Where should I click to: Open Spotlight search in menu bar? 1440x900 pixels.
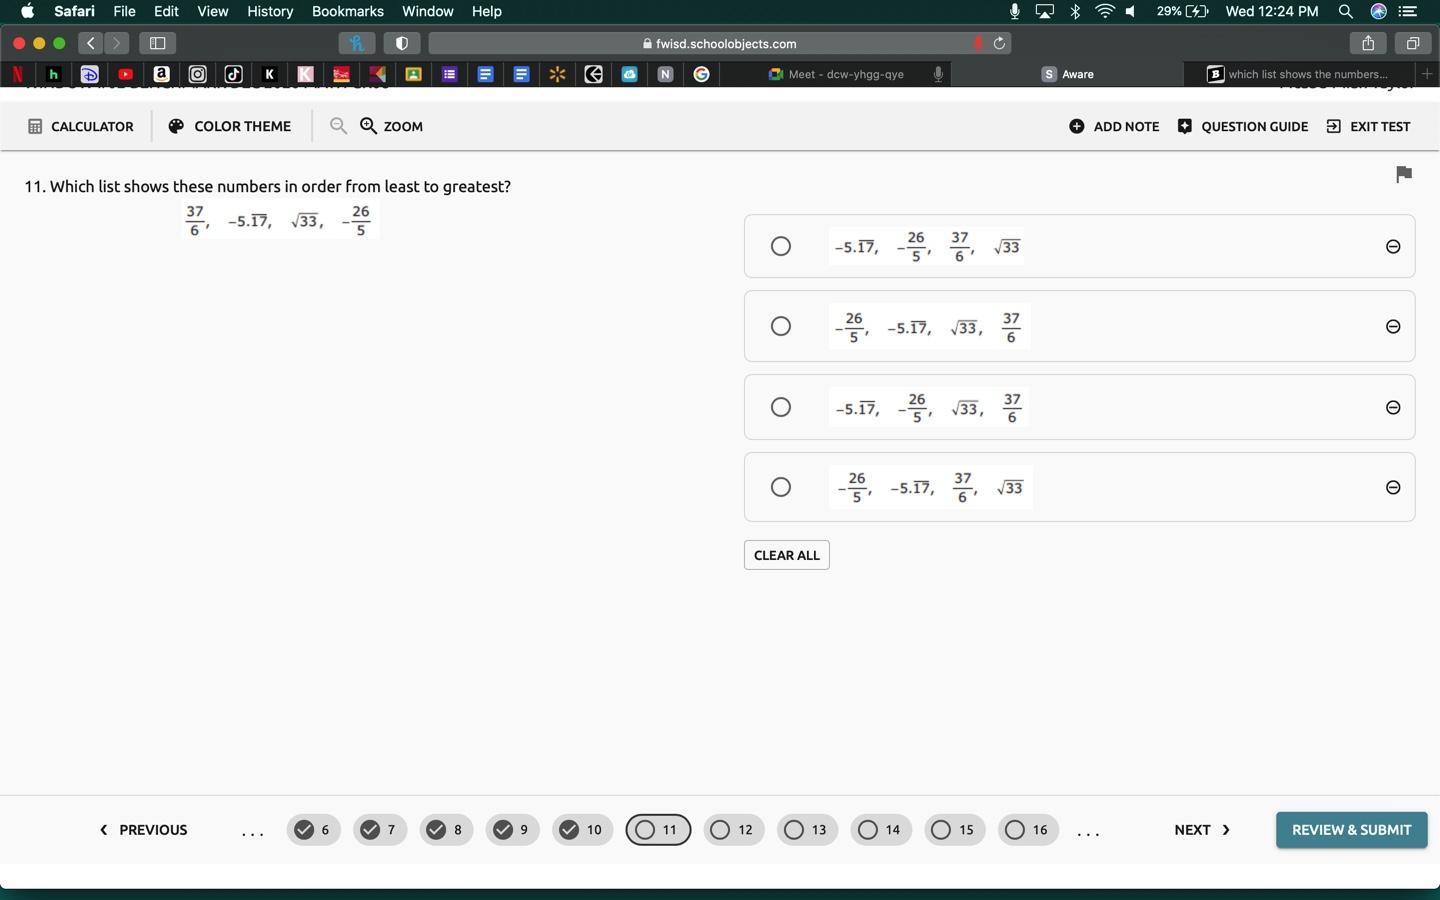[x=1346, y=11]
